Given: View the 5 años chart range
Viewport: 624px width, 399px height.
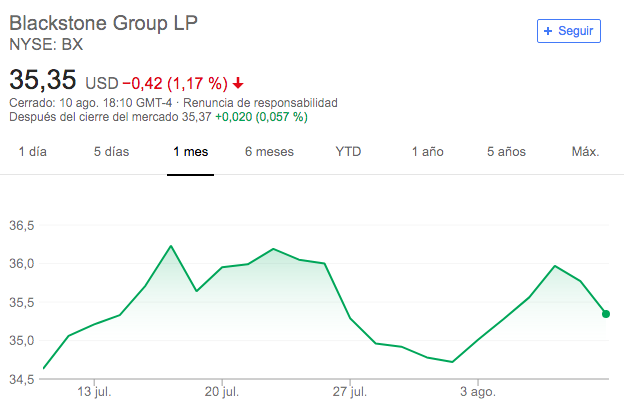Looking at the screenshot, I should [x=506, y=152].
